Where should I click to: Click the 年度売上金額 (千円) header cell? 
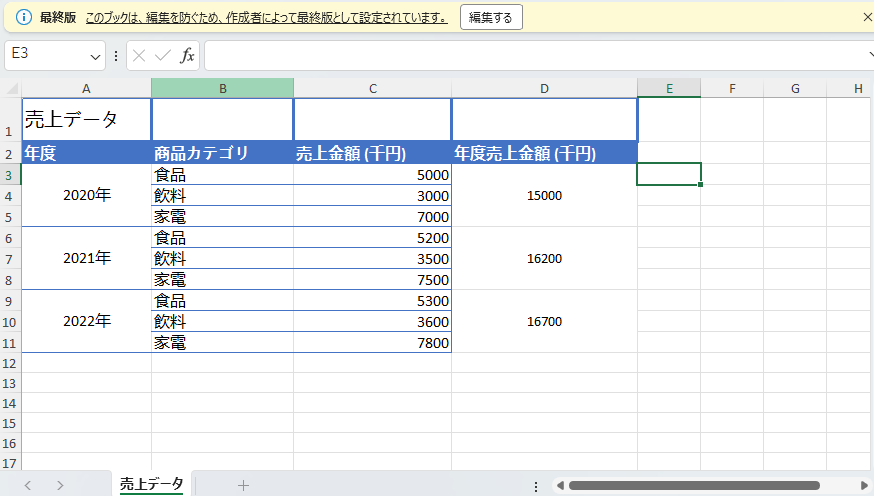[x=545, y=153]
